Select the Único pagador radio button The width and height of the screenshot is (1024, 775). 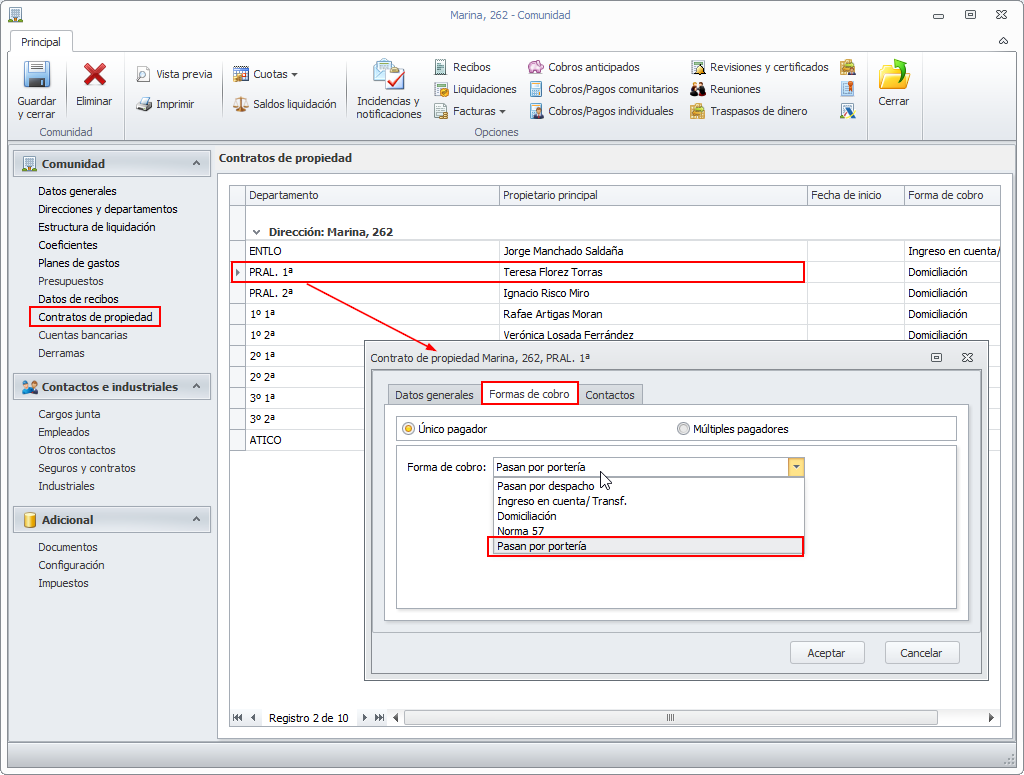[x=408, y=429]
